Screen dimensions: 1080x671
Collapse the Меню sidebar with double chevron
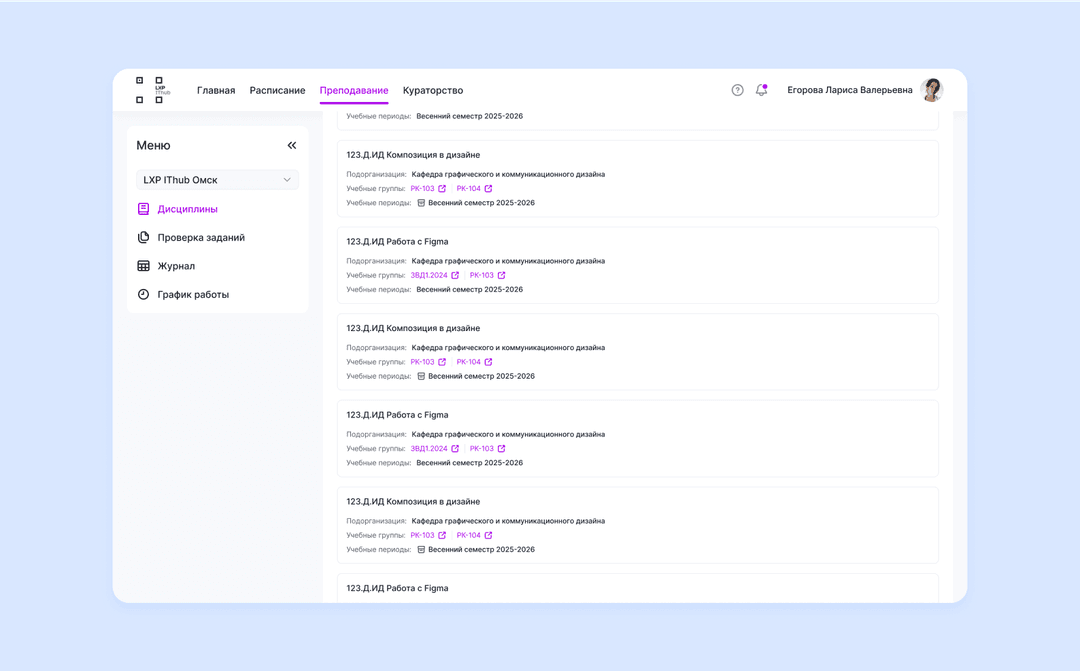click(x=292, y=145)
